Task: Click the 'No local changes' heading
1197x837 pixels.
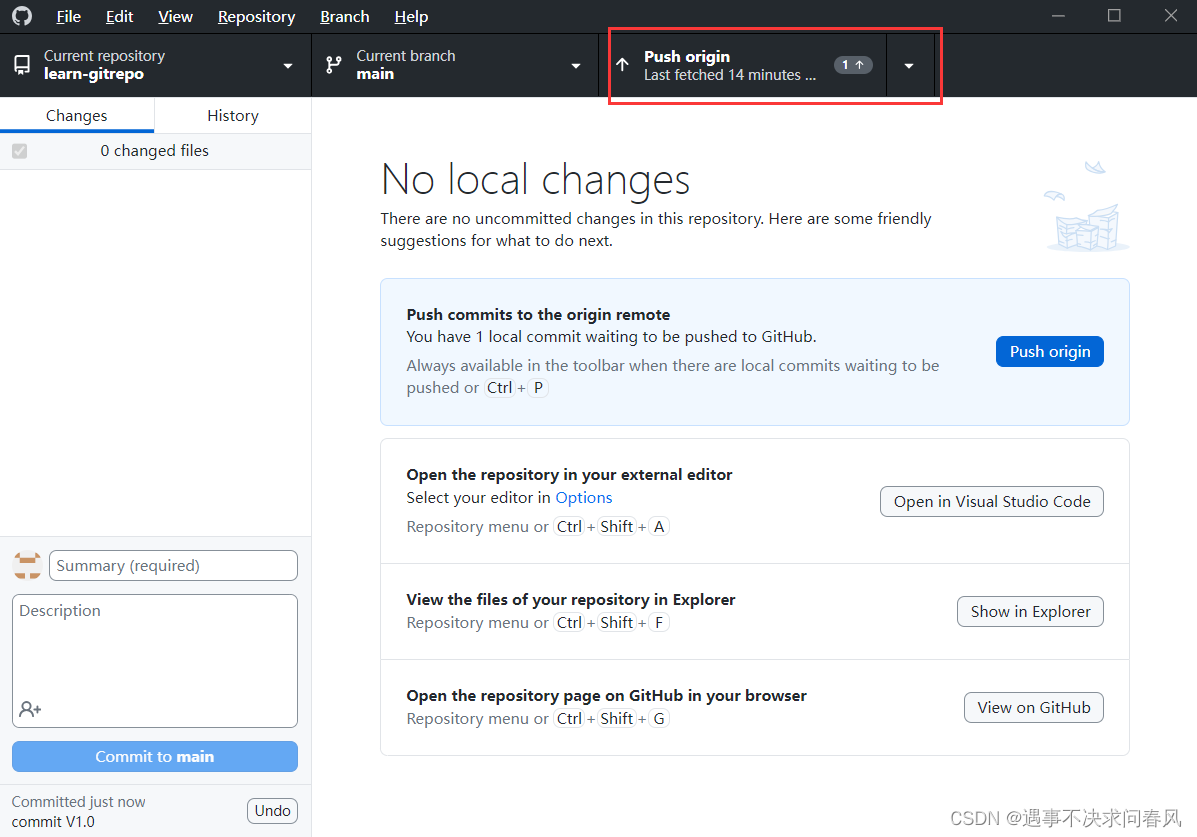Action: point(535,181)
